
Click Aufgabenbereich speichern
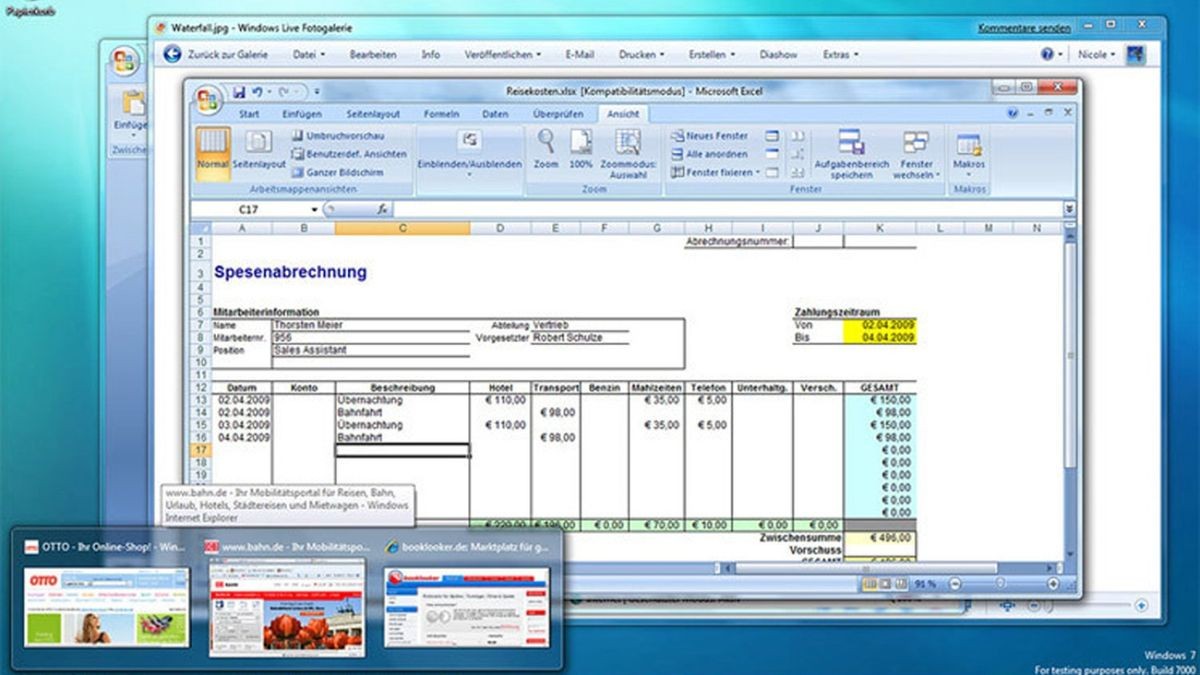pyautogui.click(x=852, y=157)
